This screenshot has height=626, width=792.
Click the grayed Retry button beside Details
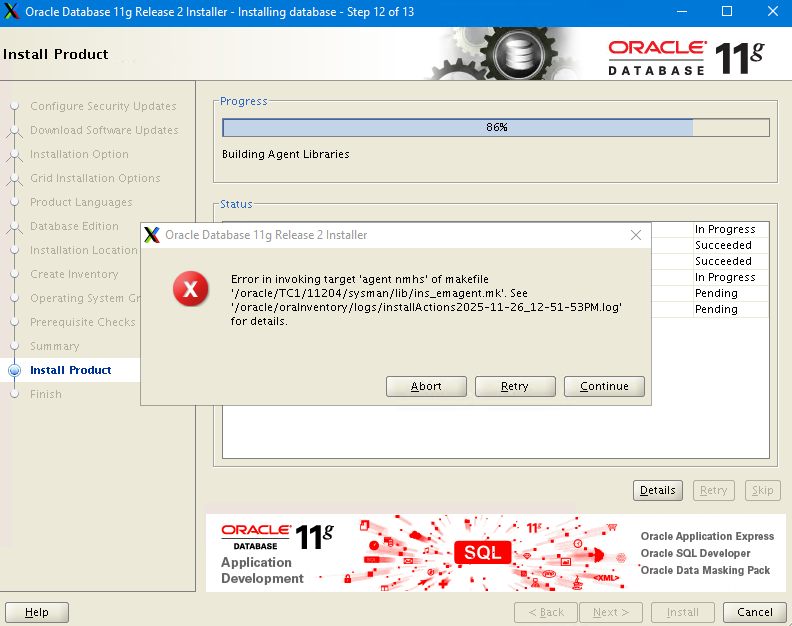click(713, 490)
